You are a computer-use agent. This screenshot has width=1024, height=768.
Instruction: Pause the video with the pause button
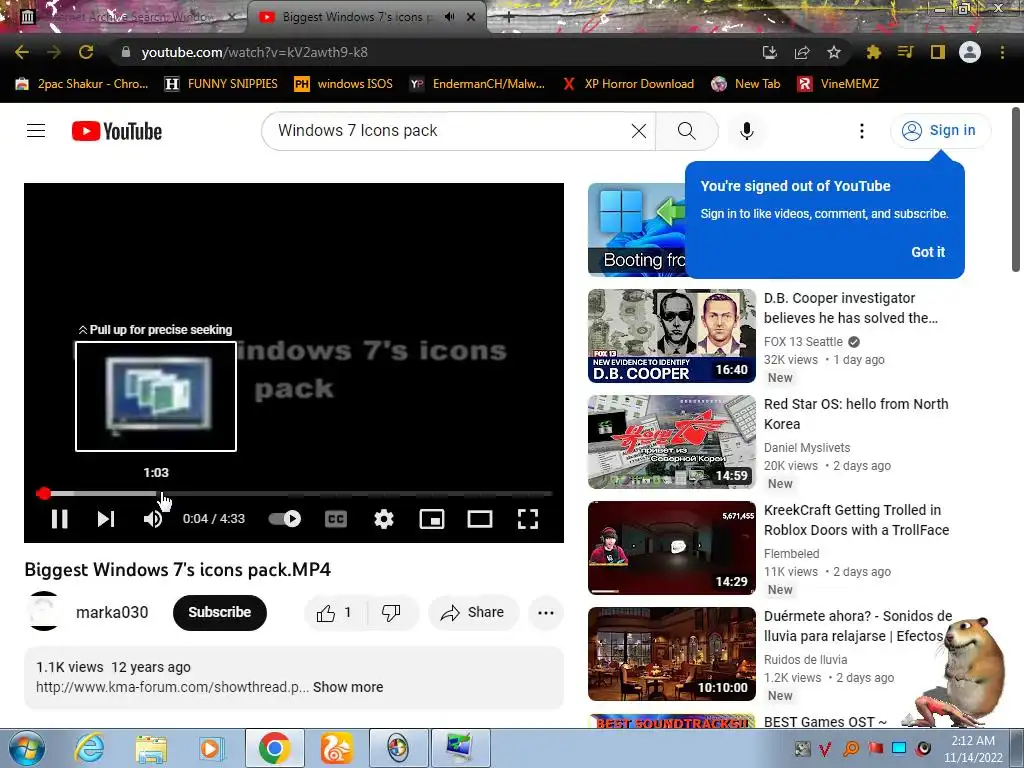pyautogui.click(x=59, y=519)
